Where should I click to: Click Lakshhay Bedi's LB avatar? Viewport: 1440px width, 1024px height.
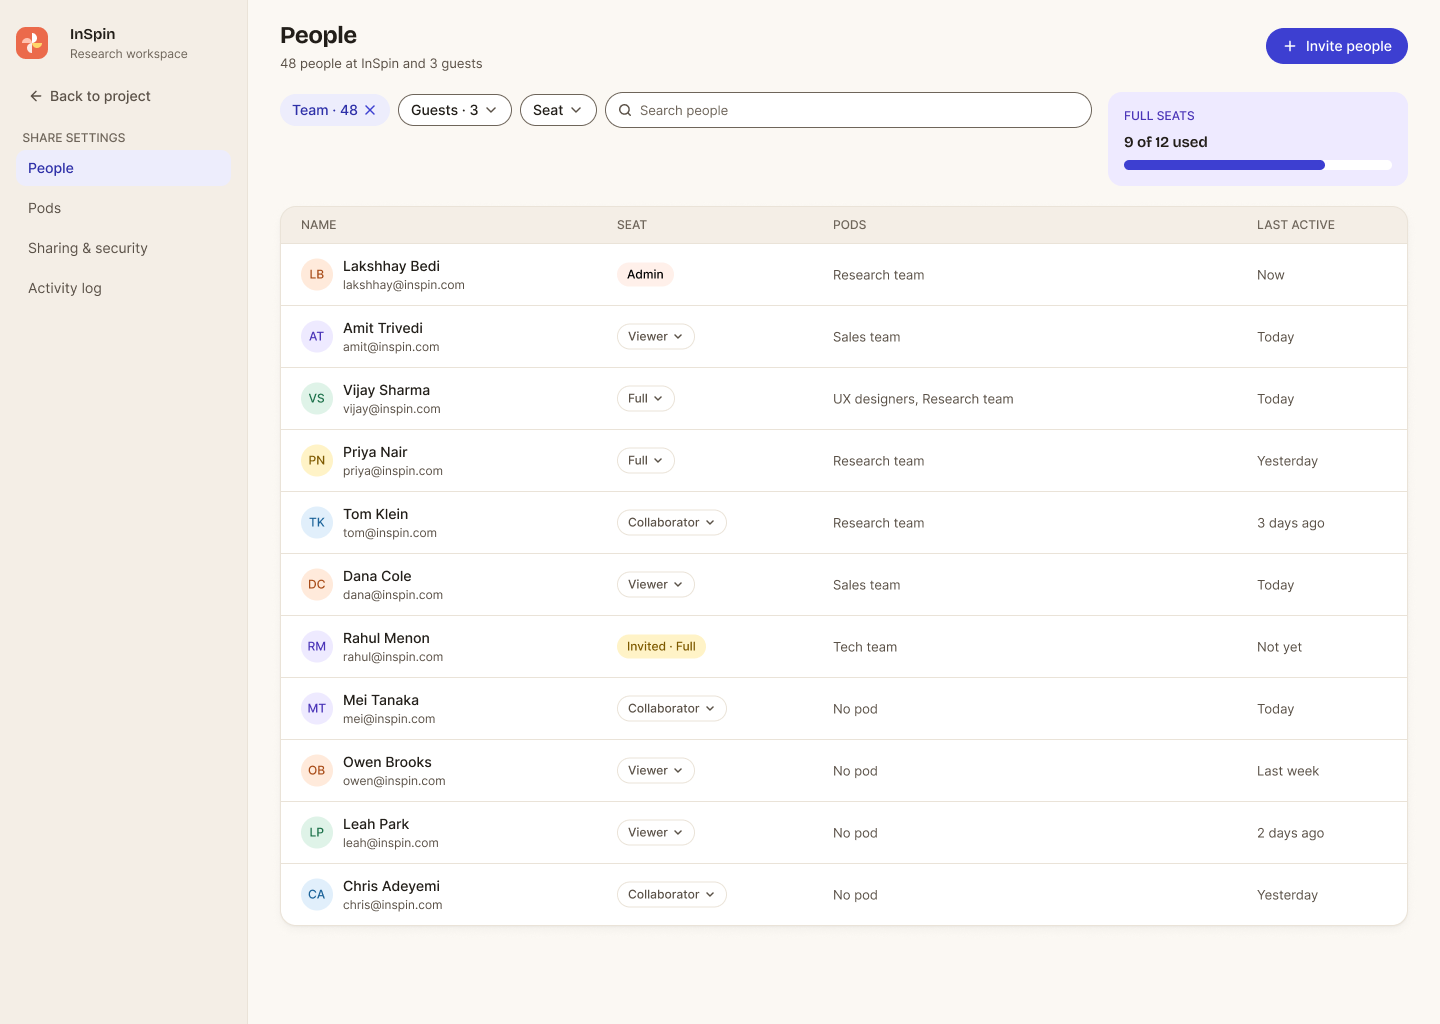317,274
